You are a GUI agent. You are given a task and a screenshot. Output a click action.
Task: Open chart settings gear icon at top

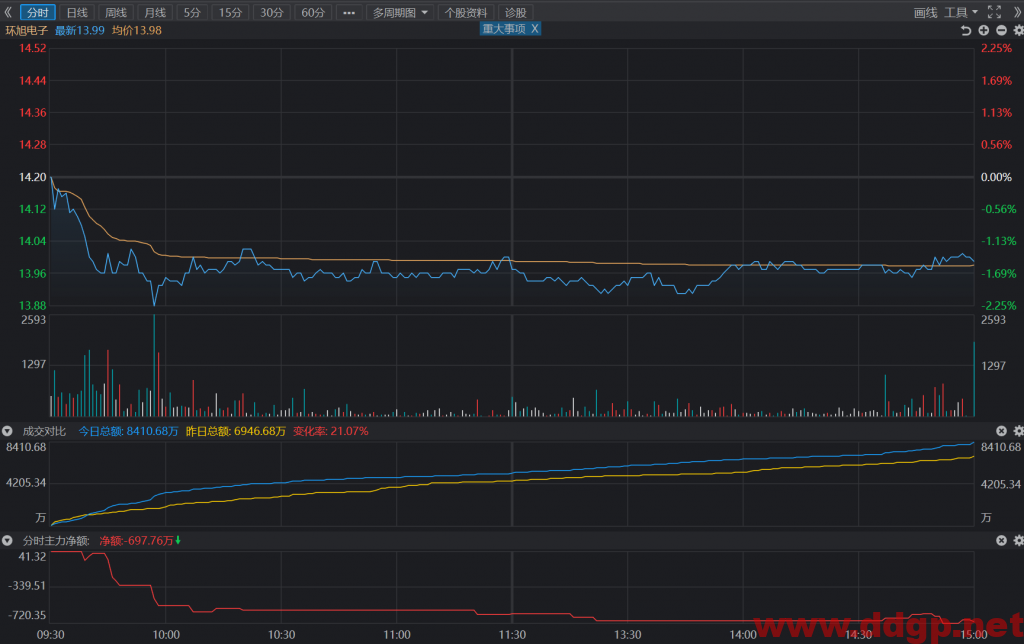pos(1018,30)
